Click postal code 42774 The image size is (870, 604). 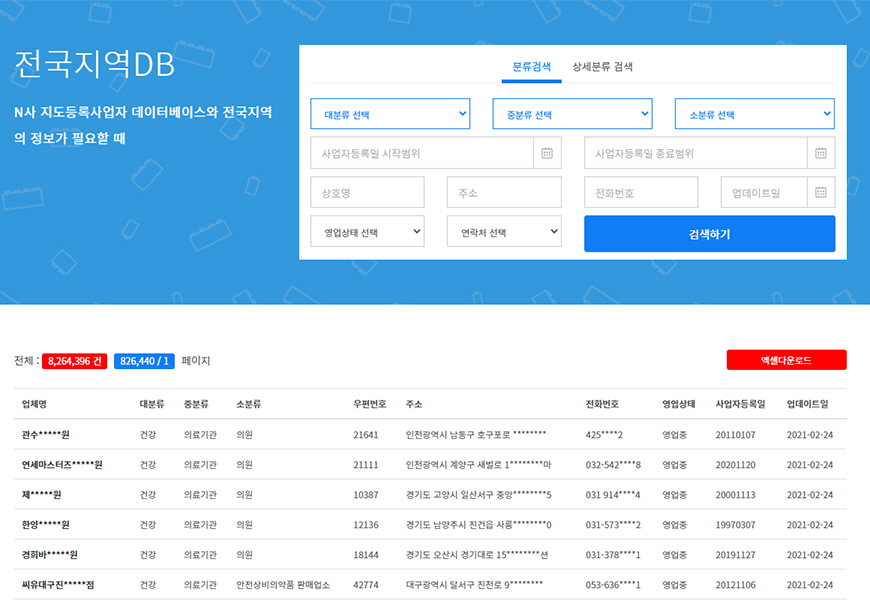tap(366, 585)
